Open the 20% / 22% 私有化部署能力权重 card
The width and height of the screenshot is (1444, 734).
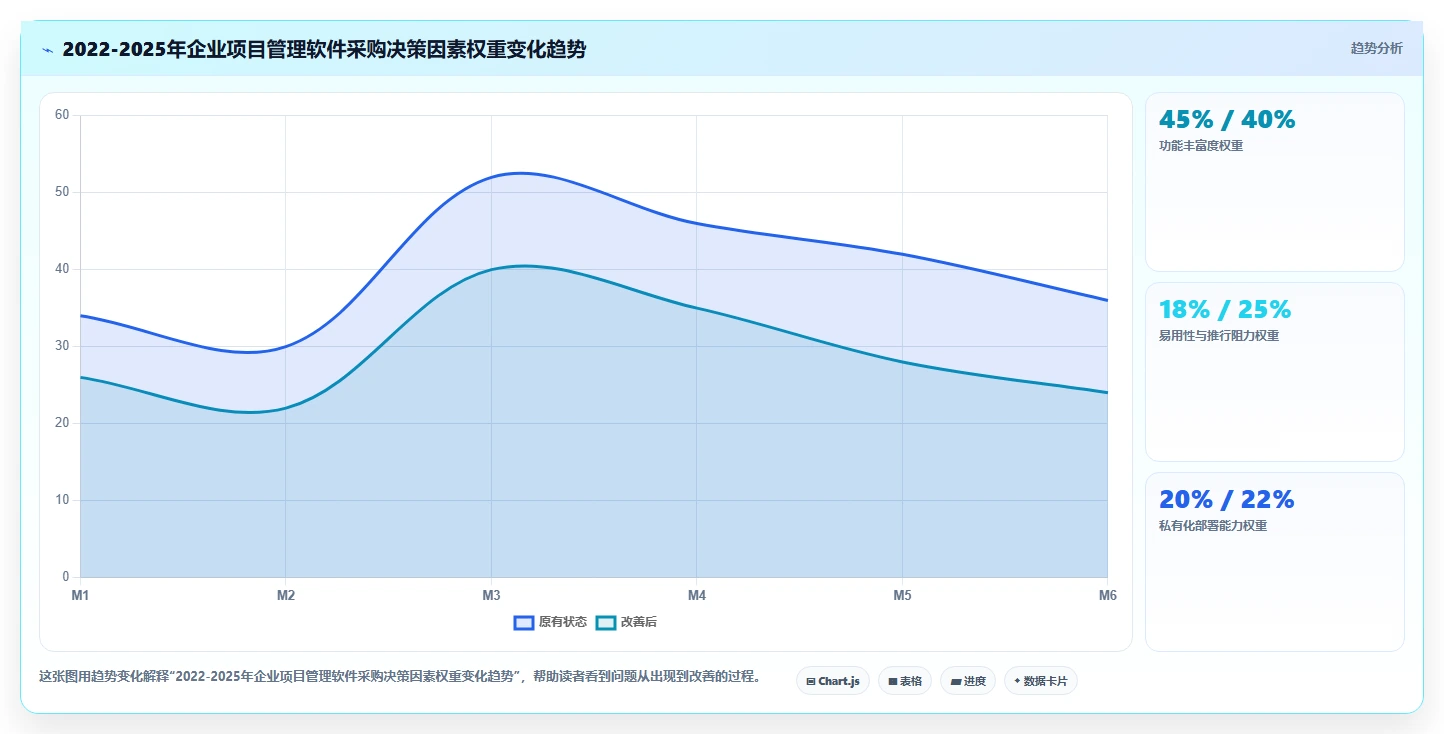1275,562
